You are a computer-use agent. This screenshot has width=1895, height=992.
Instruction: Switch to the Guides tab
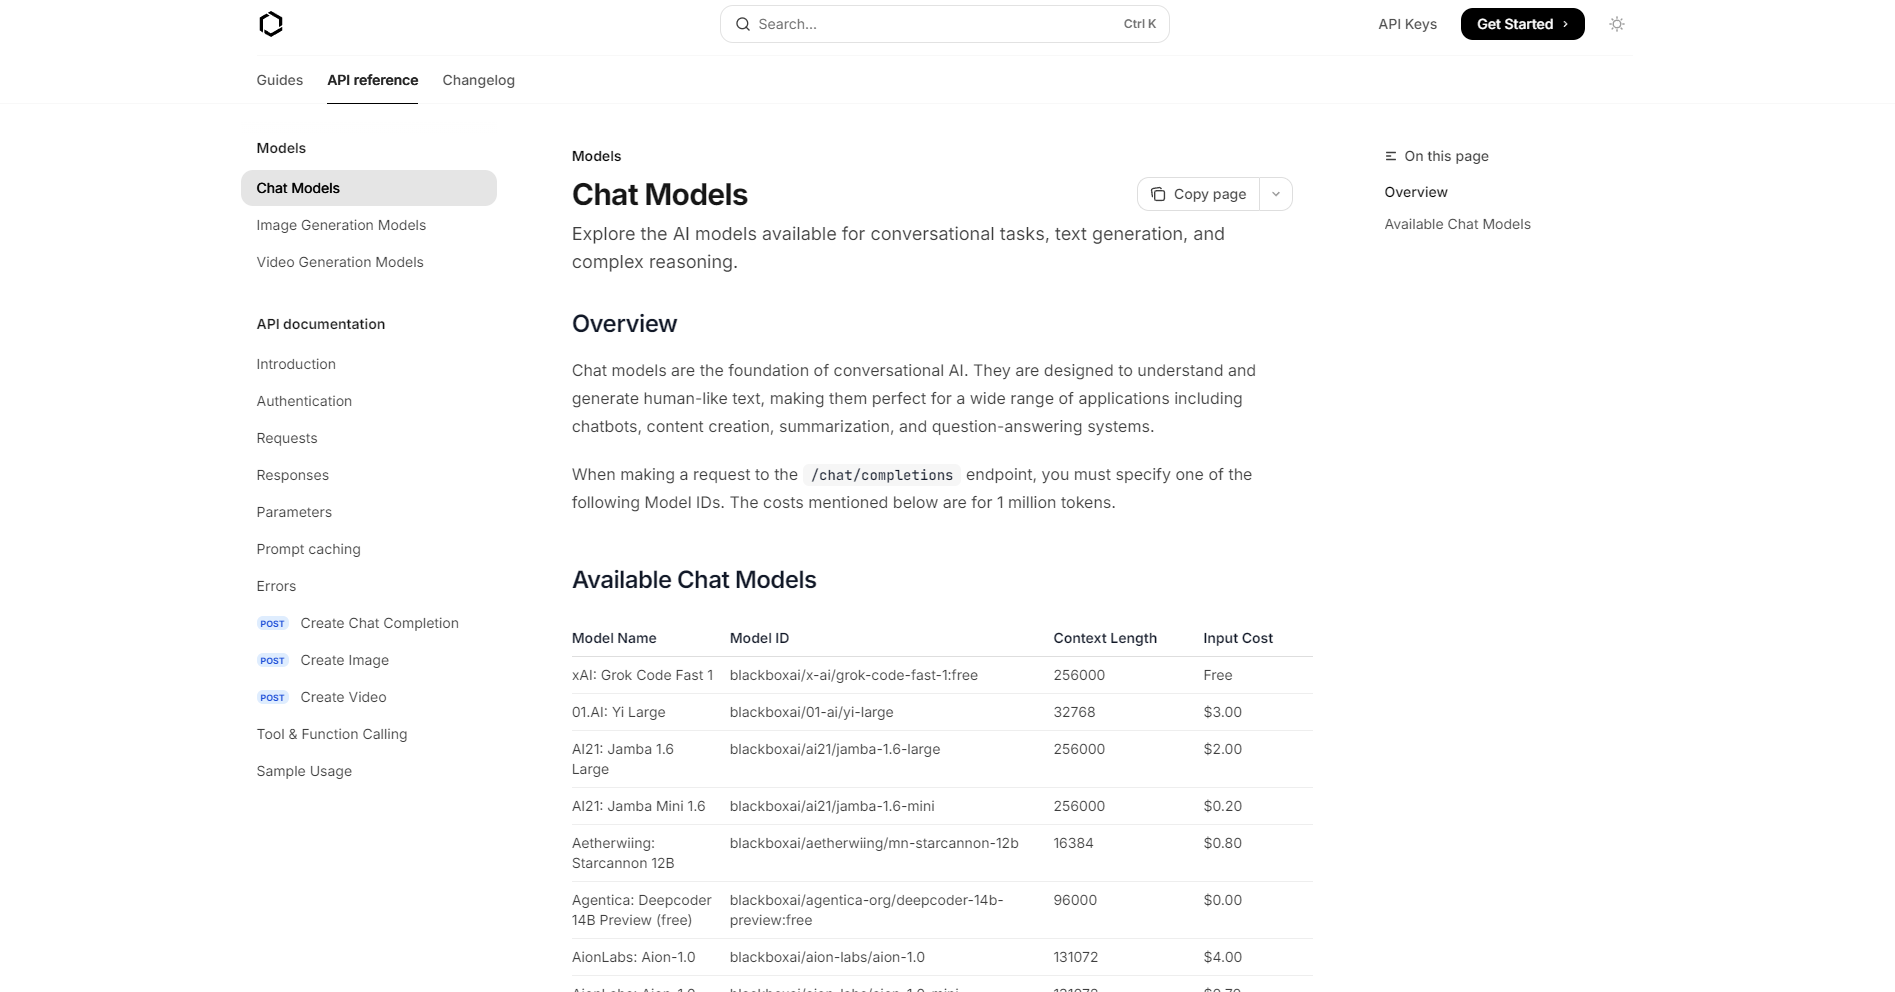click(279, 80)
